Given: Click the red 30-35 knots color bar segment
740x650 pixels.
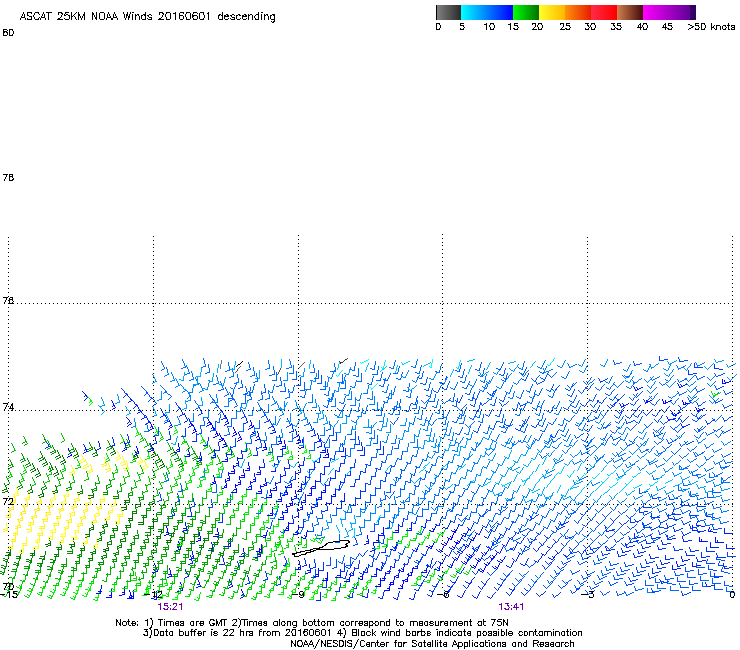Looking at the screenshot, I should (604, 12).
